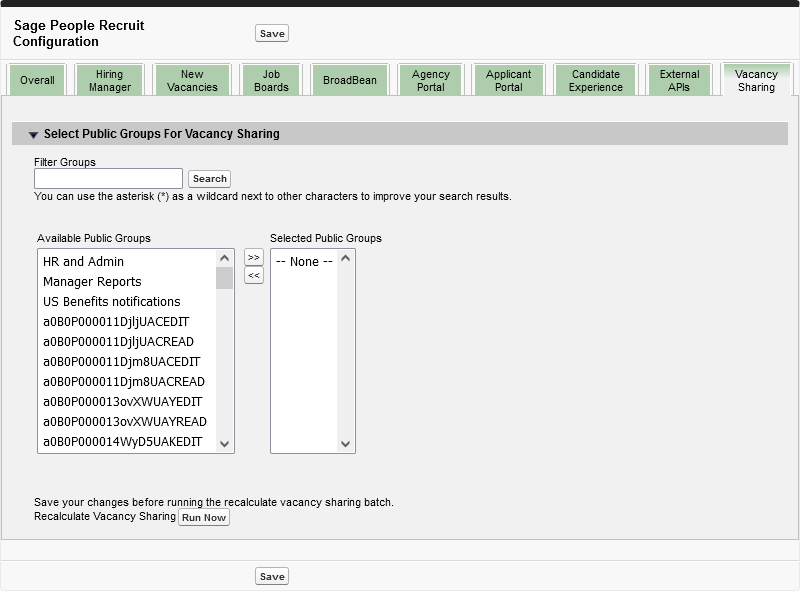Choose US Benefits notifications in list
800x591 pixels.
pos(112,302)
